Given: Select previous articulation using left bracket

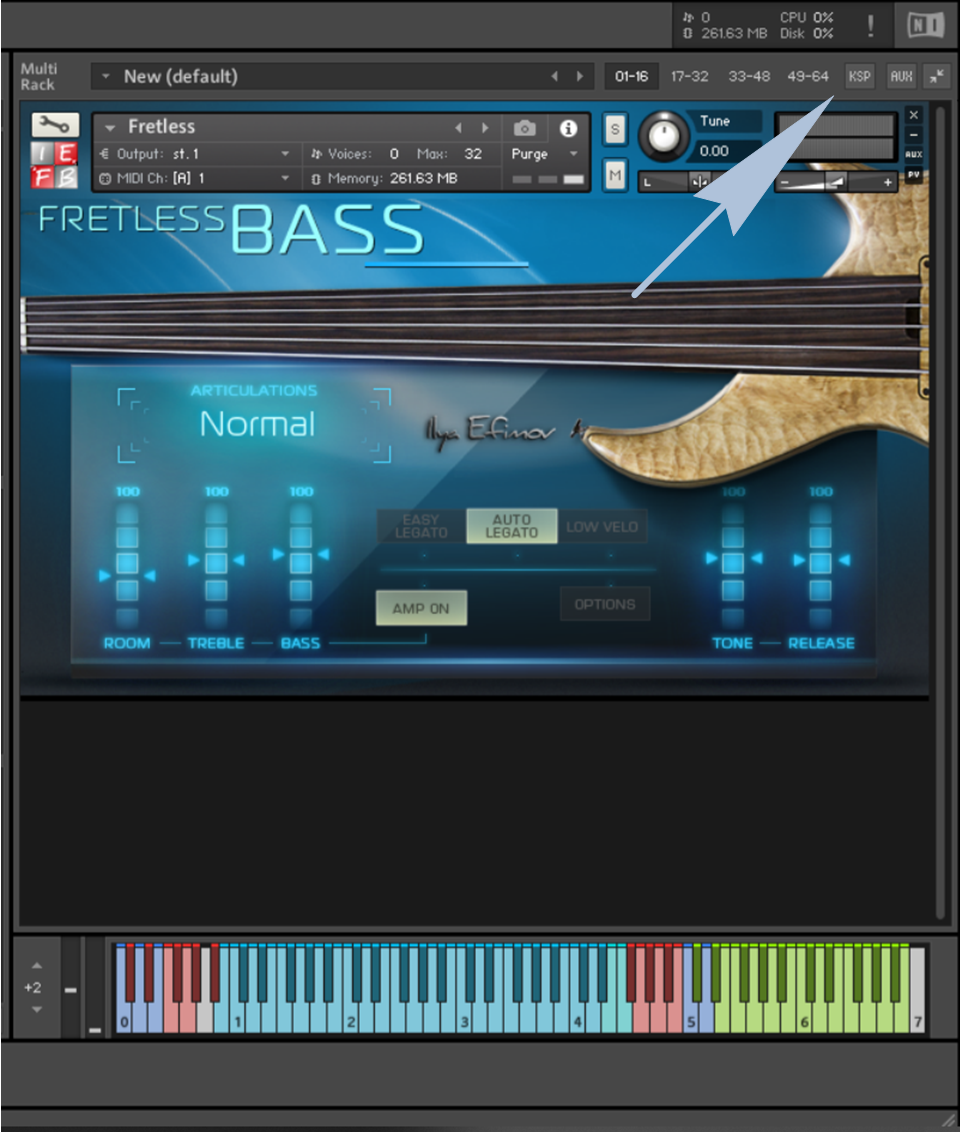Looking at the screenshot, I should 133,425.
